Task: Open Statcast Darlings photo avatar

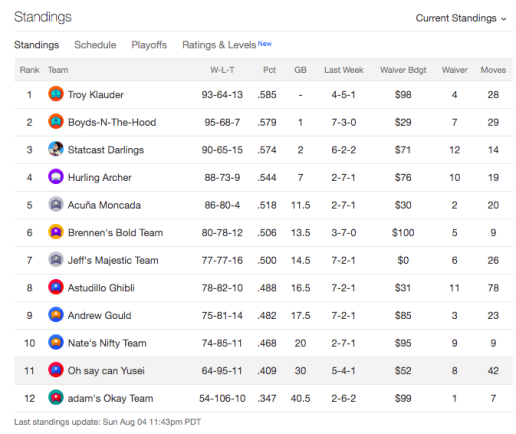Action: (56, 149)
